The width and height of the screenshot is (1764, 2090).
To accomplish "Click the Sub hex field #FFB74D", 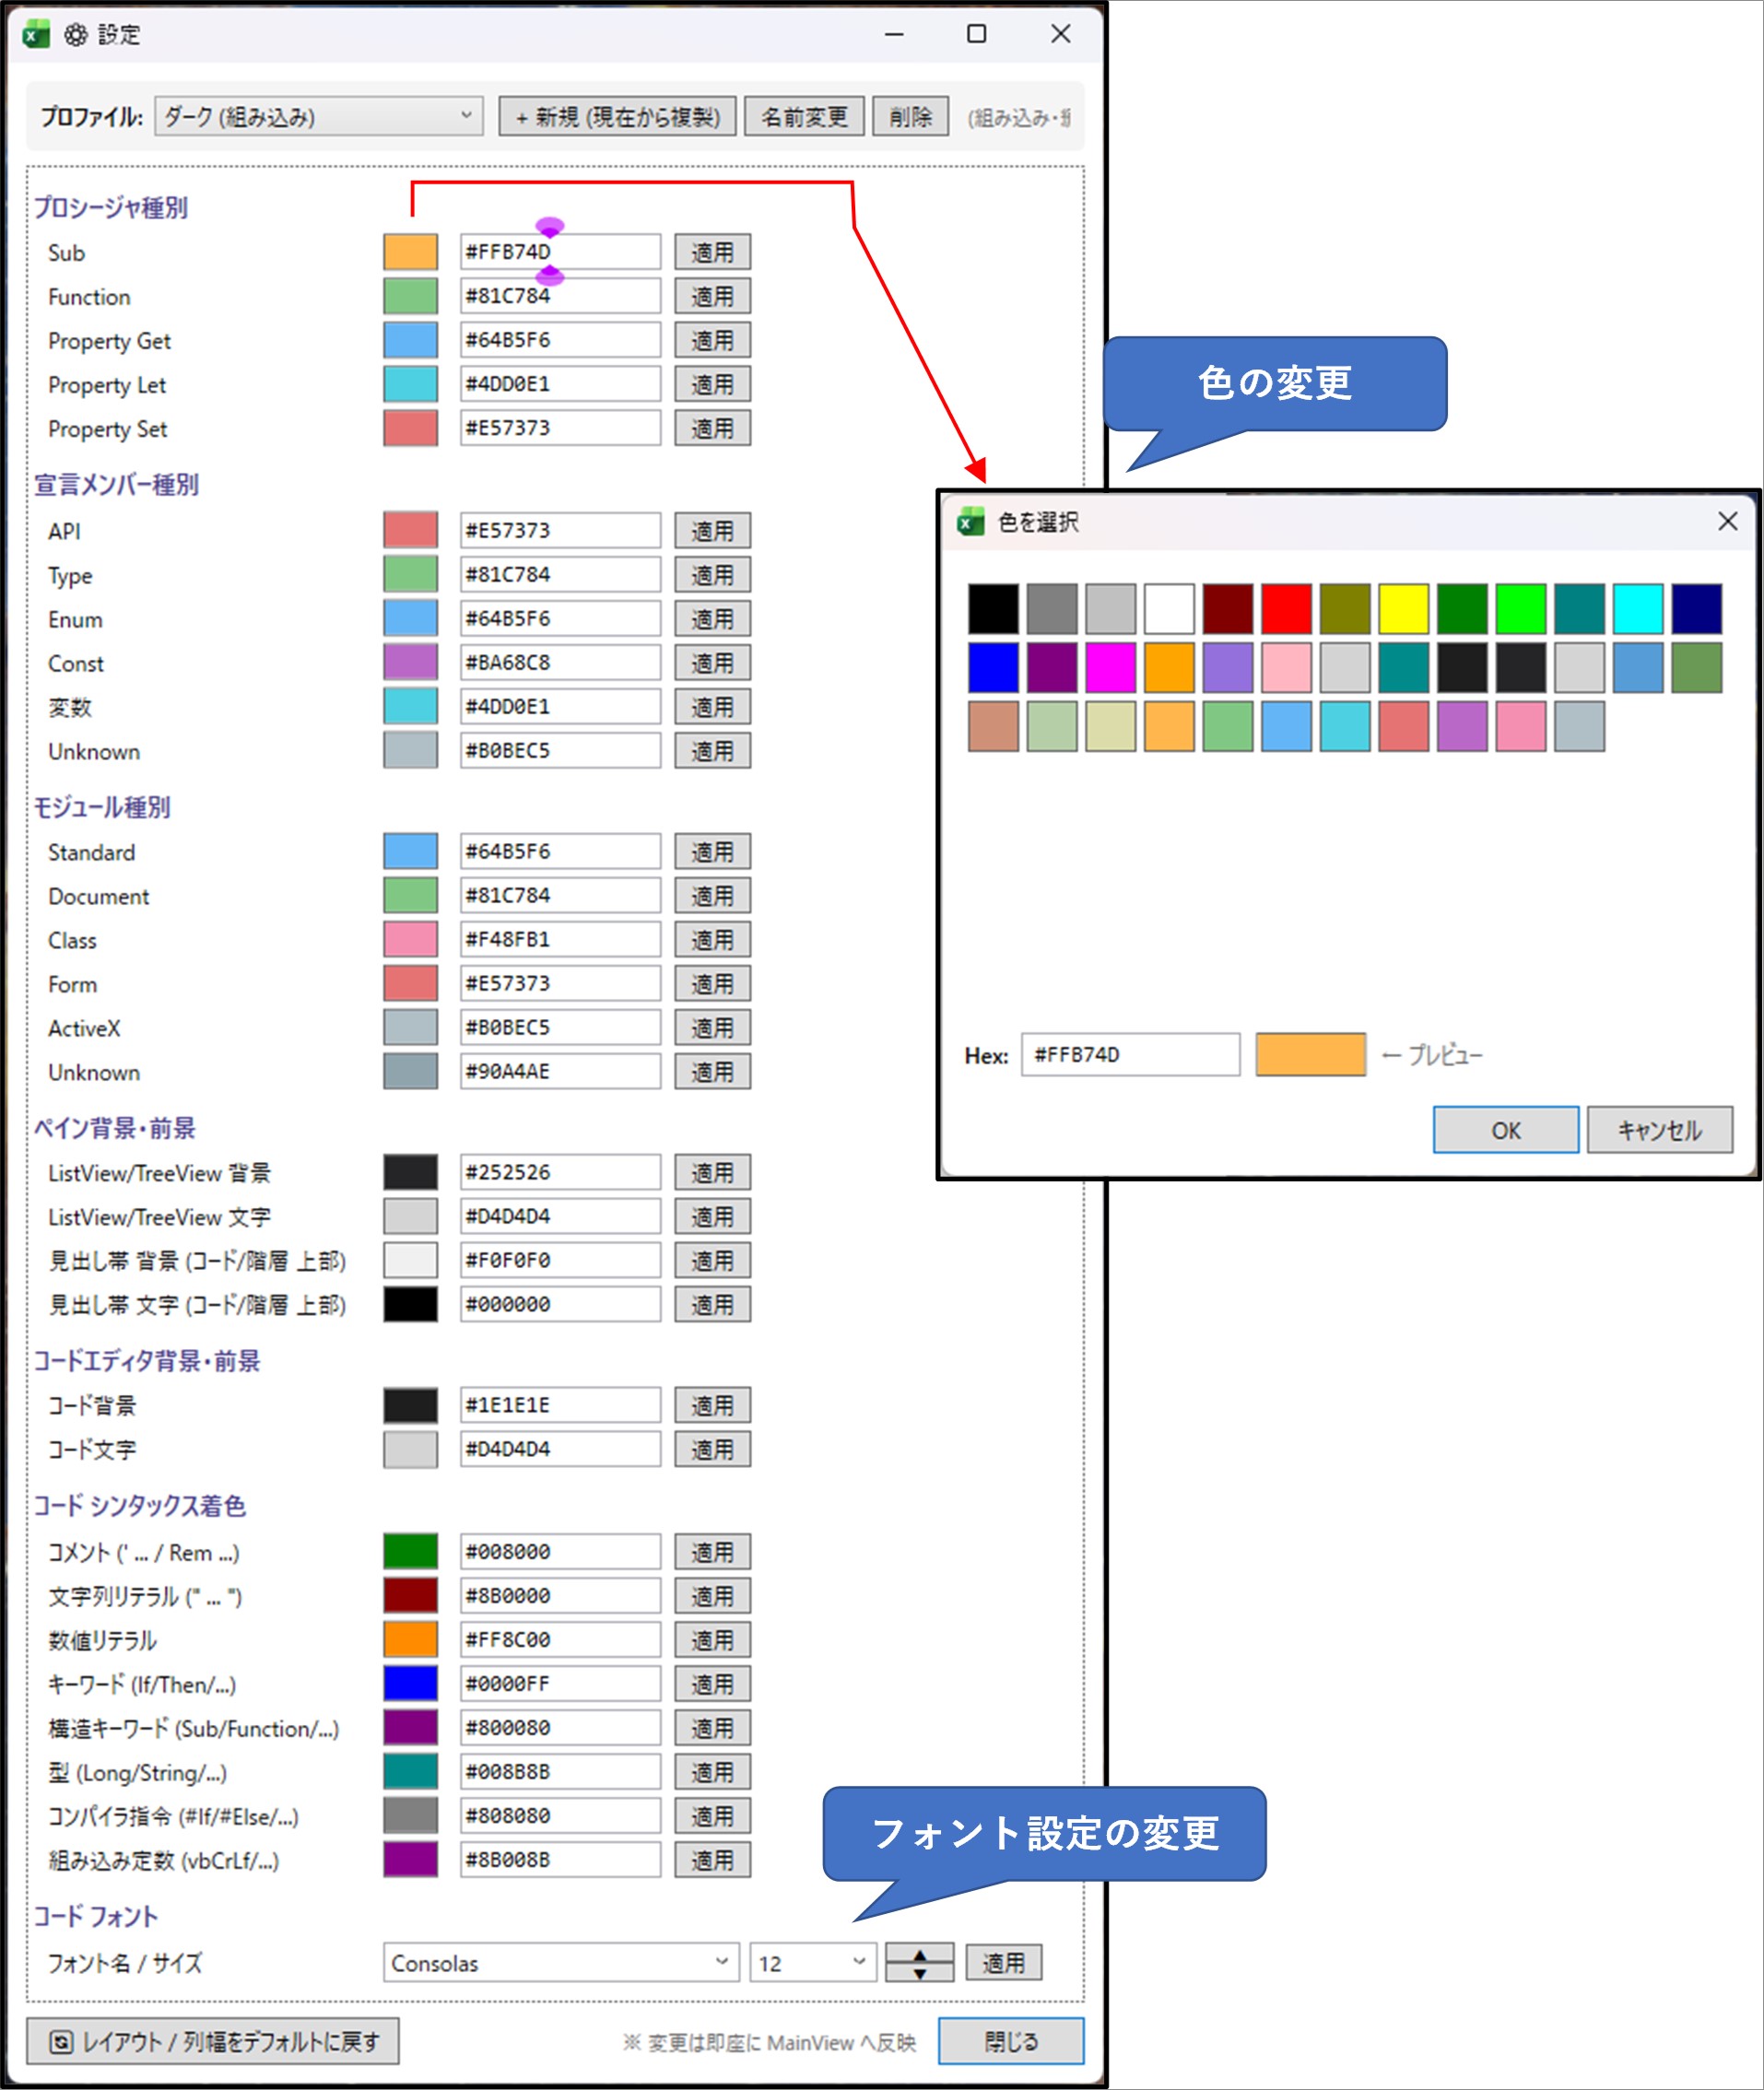I will point(560,252).
